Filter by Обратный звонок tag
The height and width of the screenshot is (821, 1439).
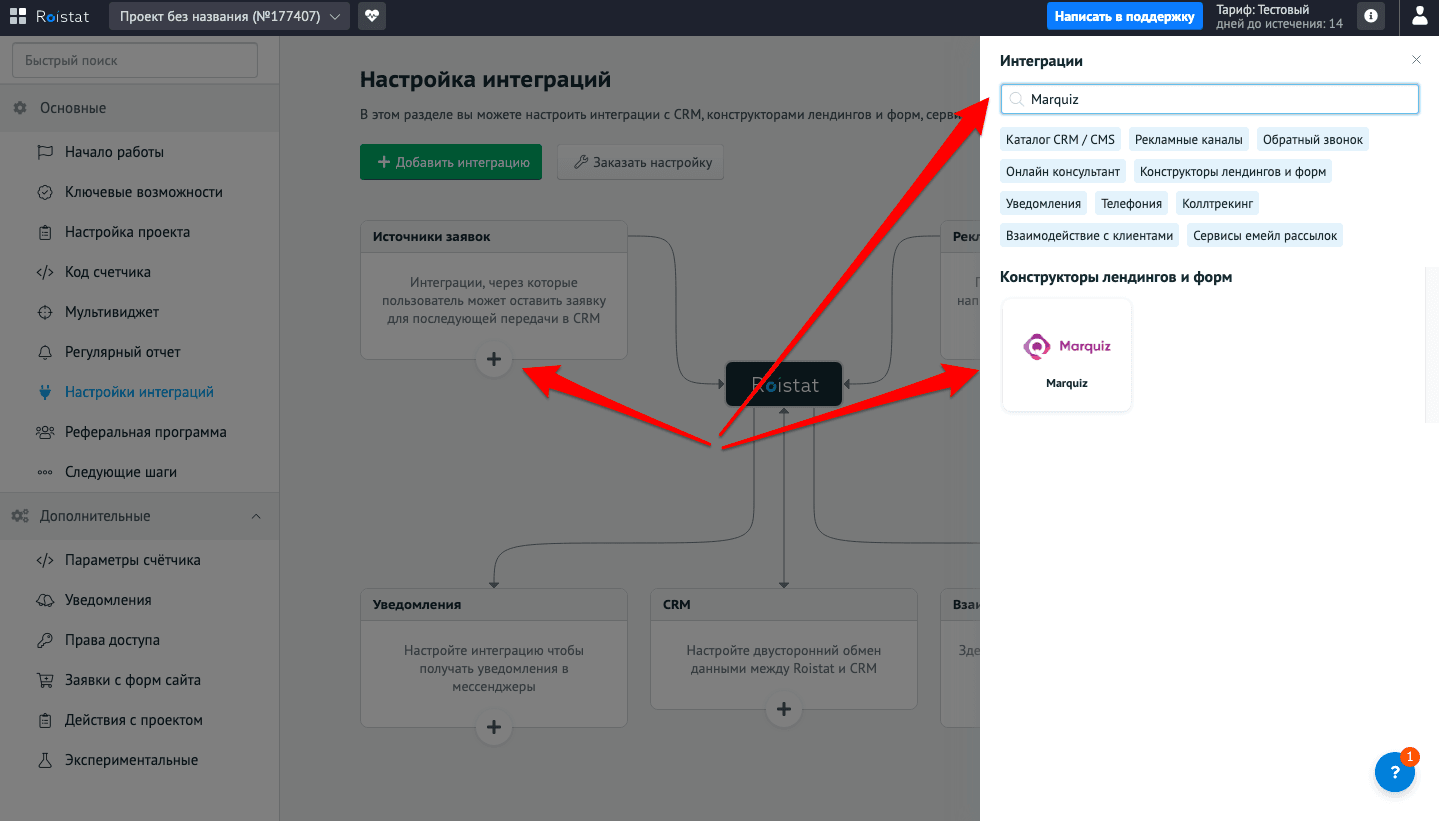click(x=1313, y=139)
